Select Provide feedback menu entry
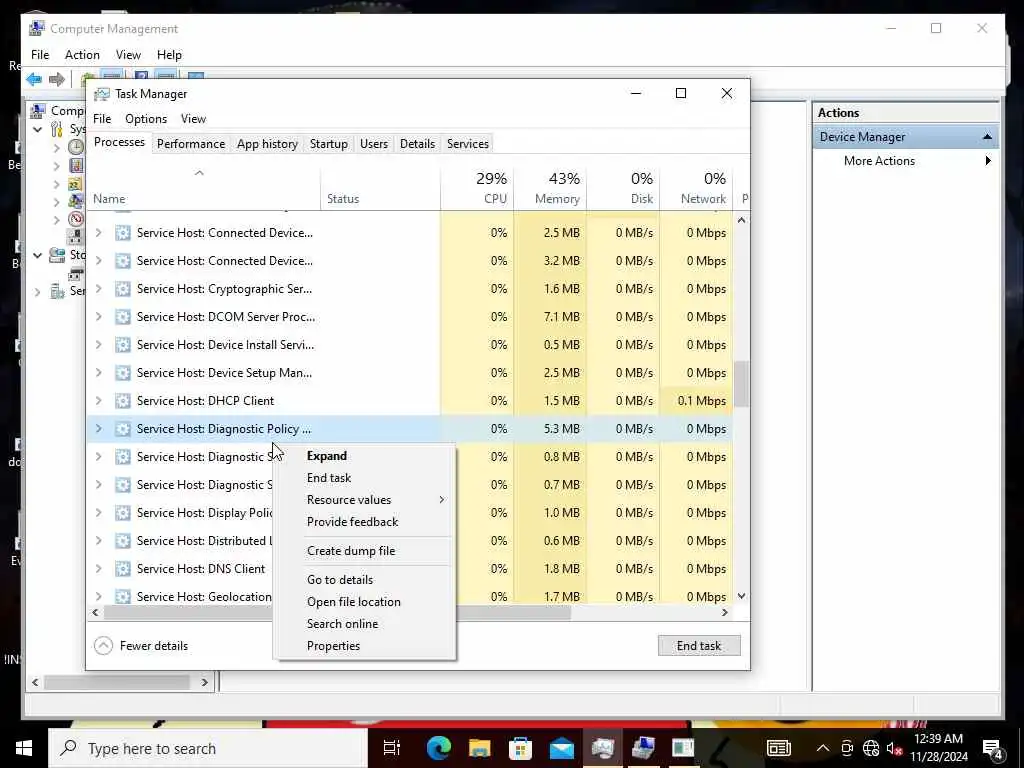The width and height of the screenshot is (1024, 768). coord(352,522)
